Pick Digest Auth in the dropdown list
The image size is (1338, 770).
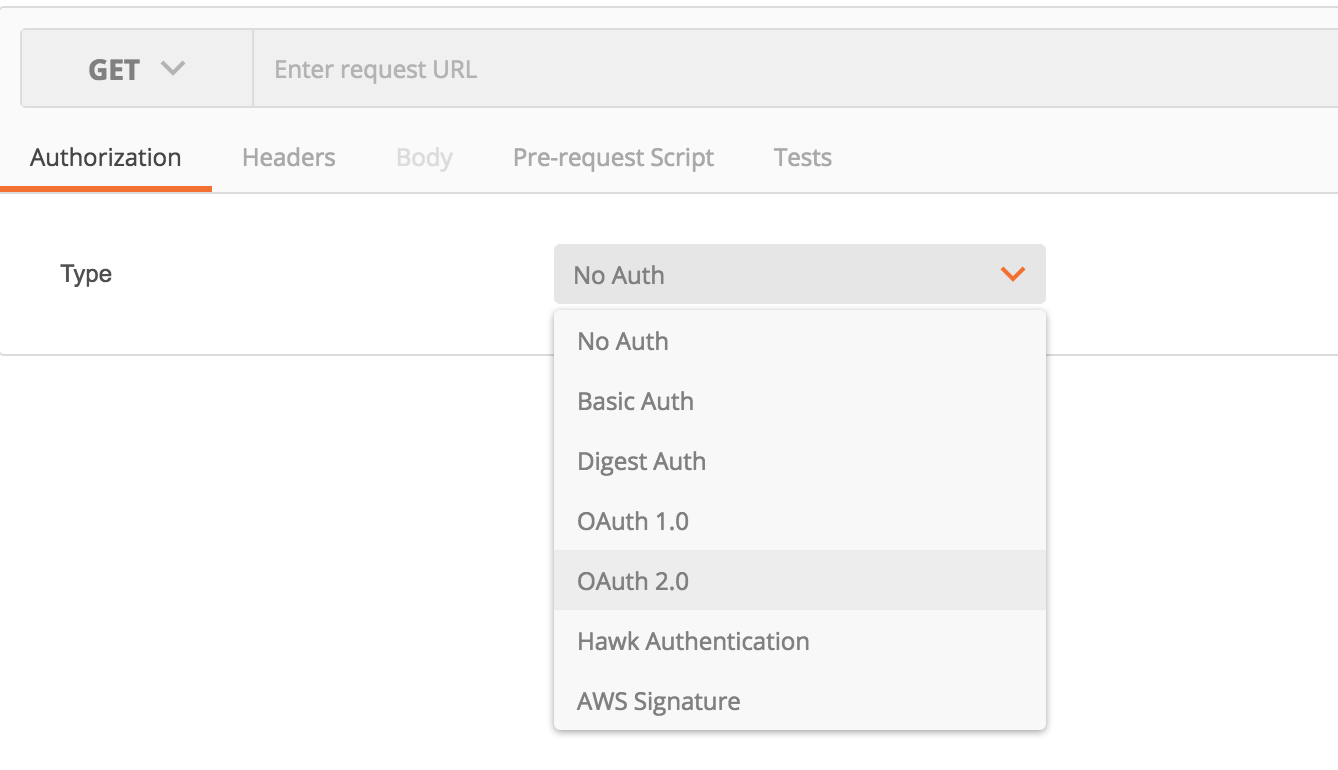642,461
